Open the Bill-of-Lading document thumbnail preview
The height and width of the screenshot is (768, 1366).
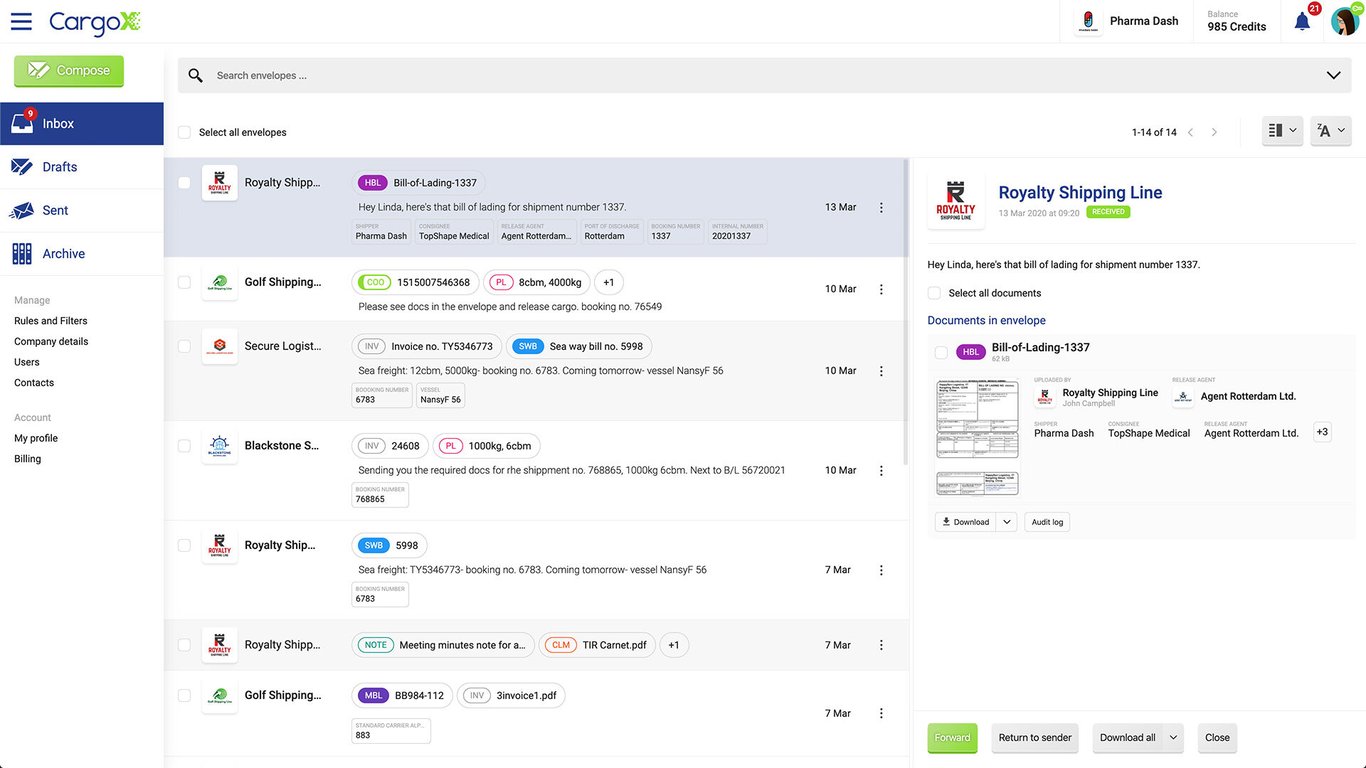coord(977,419)
